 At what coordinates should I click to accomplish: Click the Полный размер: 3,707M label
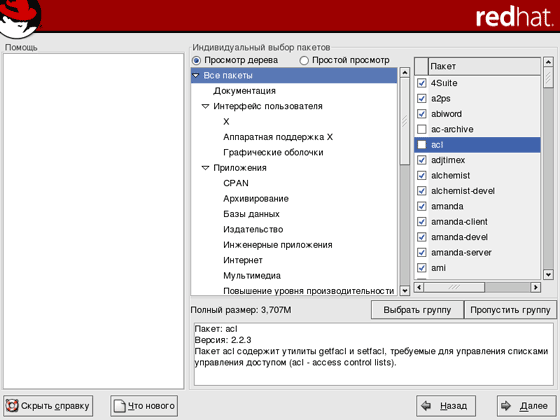(x=241, y=310)
